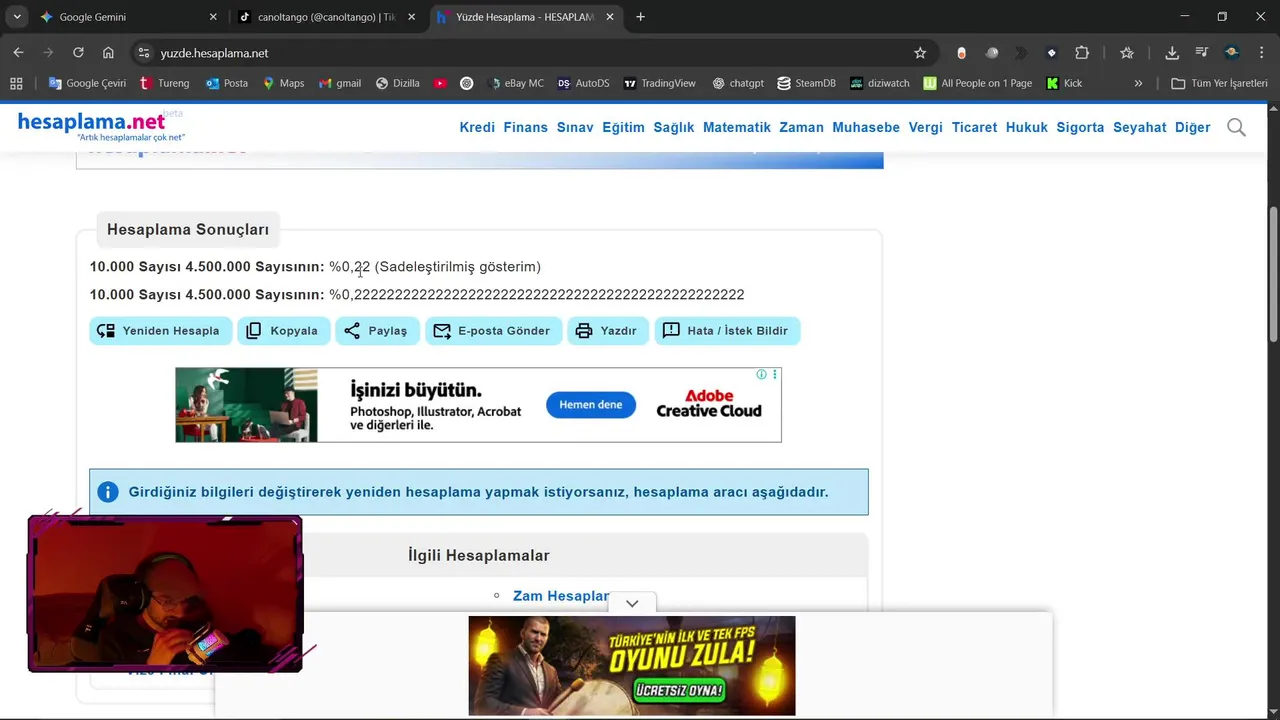Open the YouTube bookmark icon
This screenshot has width=1280, height=720.
[x=440, y=83]
